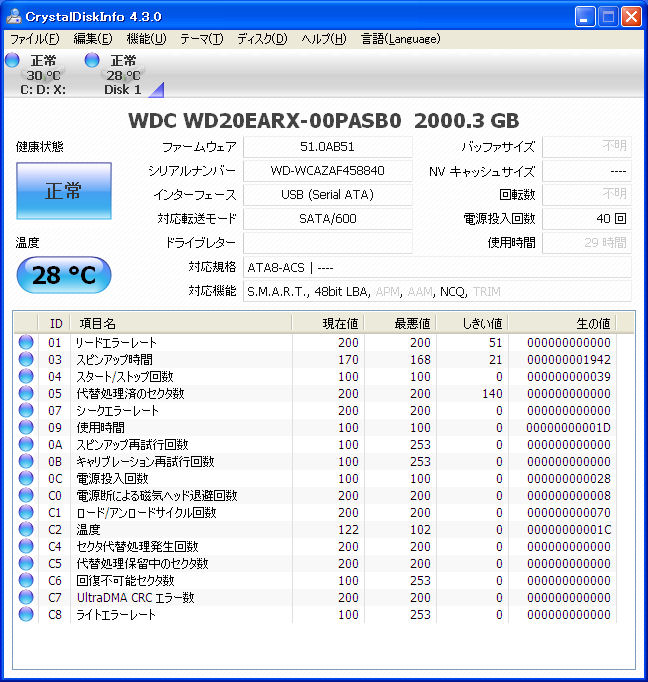Click the status orb for C6 回復不可能セクタ数
648x682 pixels.
(x=26, y=580)
